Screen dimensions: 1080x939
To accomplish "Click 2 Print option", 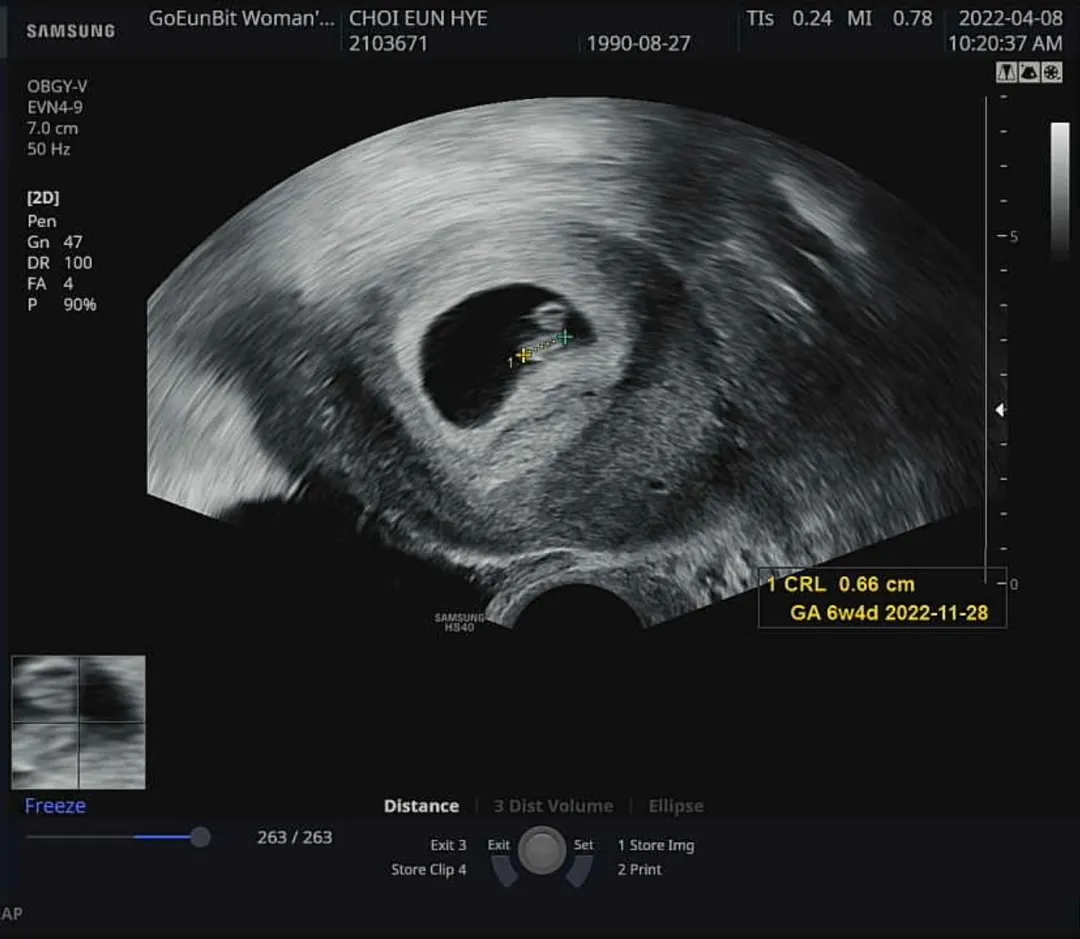I will pyautogui.click(x=639, y=869).
